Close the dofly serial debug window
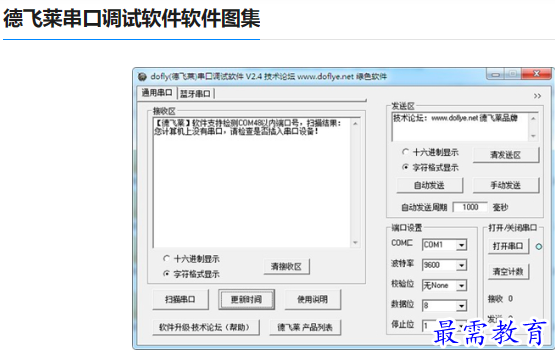This screenshot has width=555, height=364. coord(537,74)
